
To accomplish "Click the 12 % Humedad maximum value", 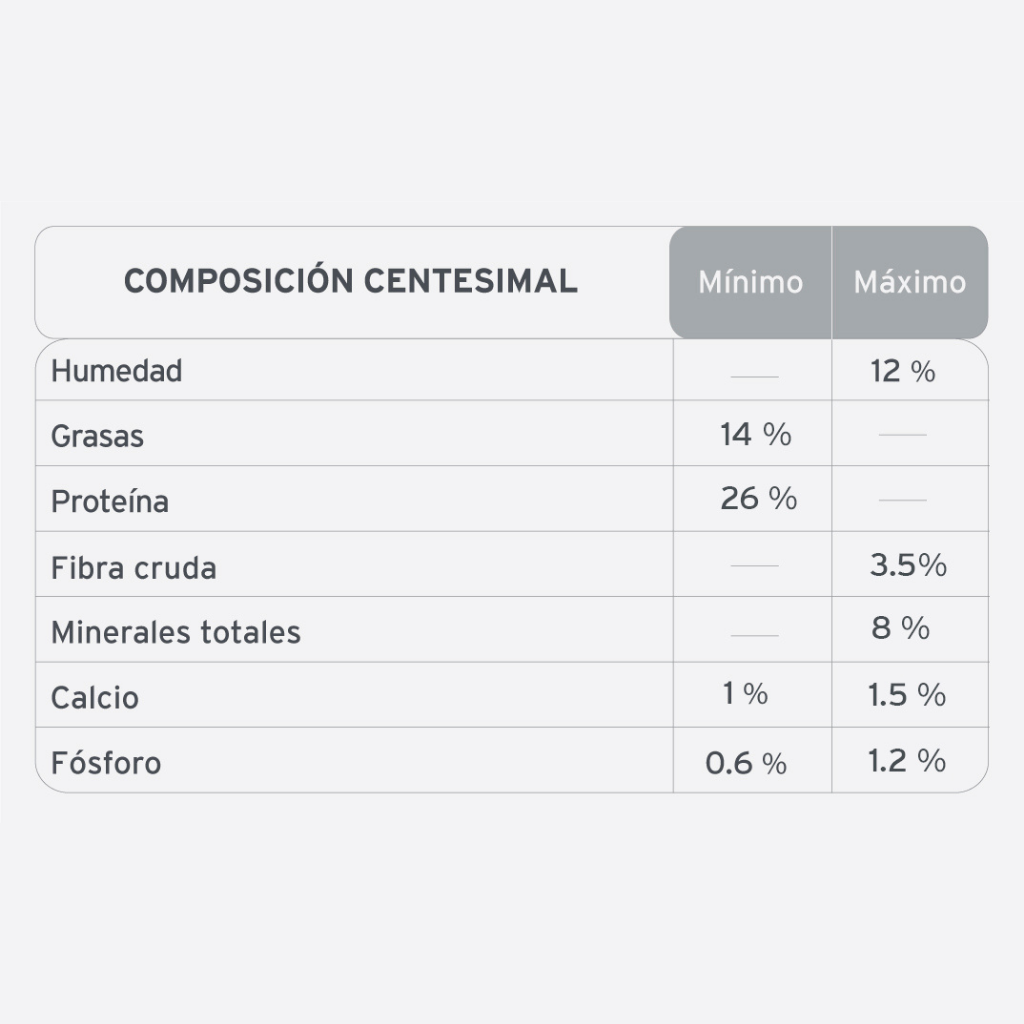I will [x=903, y=372].
